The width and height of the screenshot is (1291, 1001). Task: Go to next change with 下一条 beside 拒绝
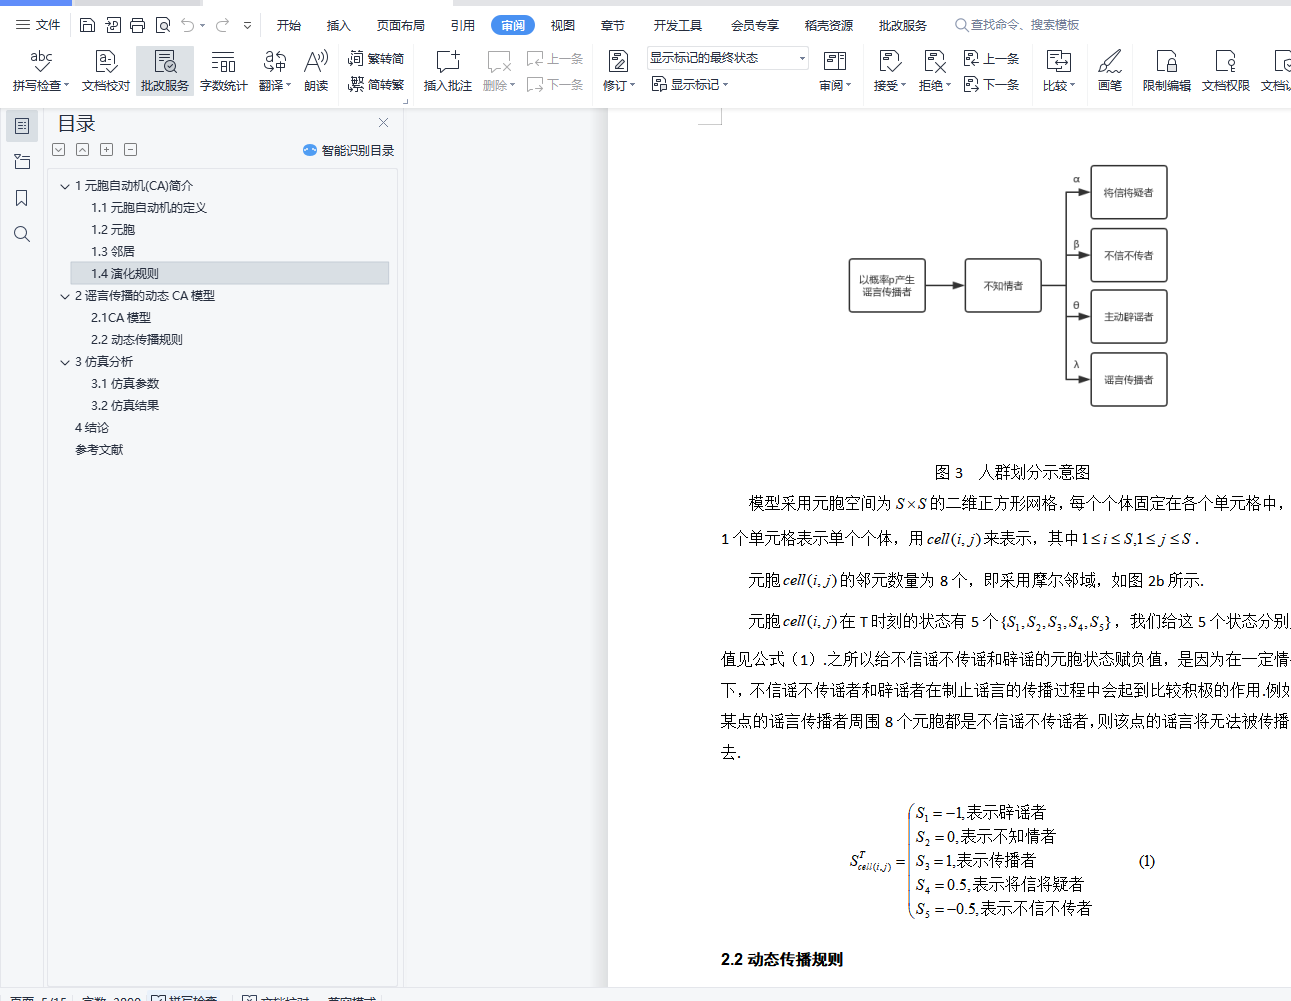(x=992, y=85)
